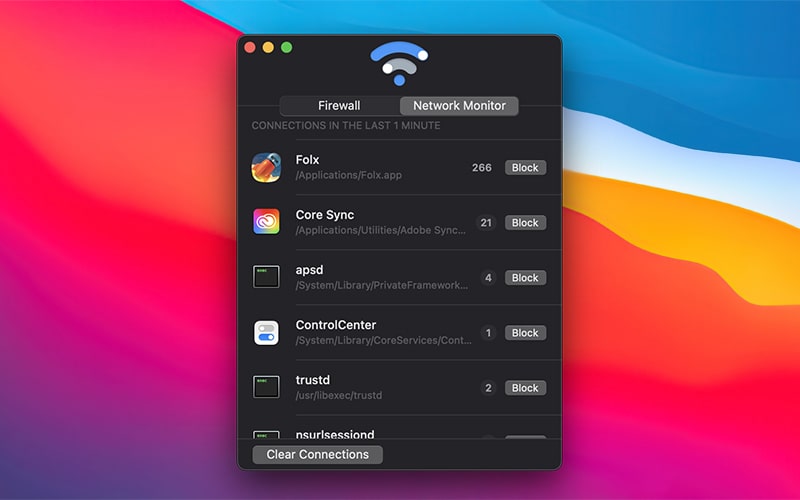Block the Folx application
This screenshot has width=800, height=500.
pyautogui.click(x=525, y=168)
